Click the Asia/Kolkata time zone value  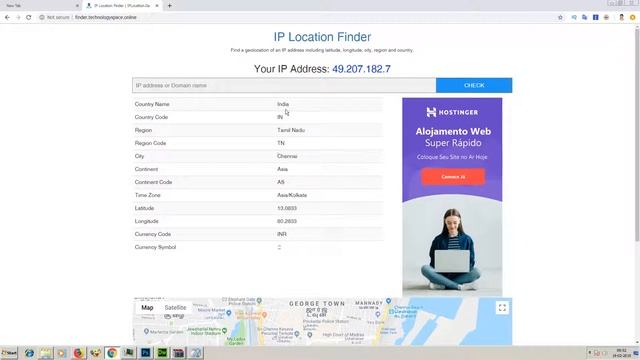coord(292,195)
